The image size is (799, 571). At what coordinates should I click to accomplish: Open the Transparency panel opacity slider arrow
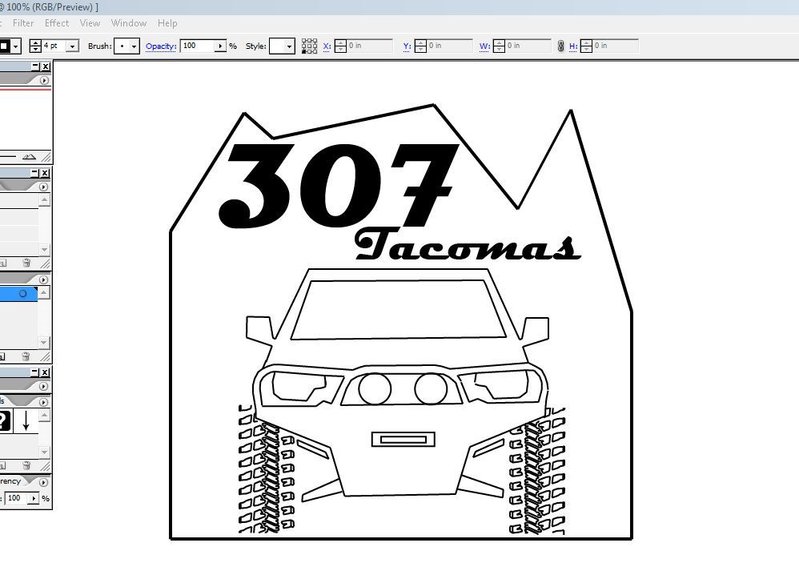[x=34, y=498]
